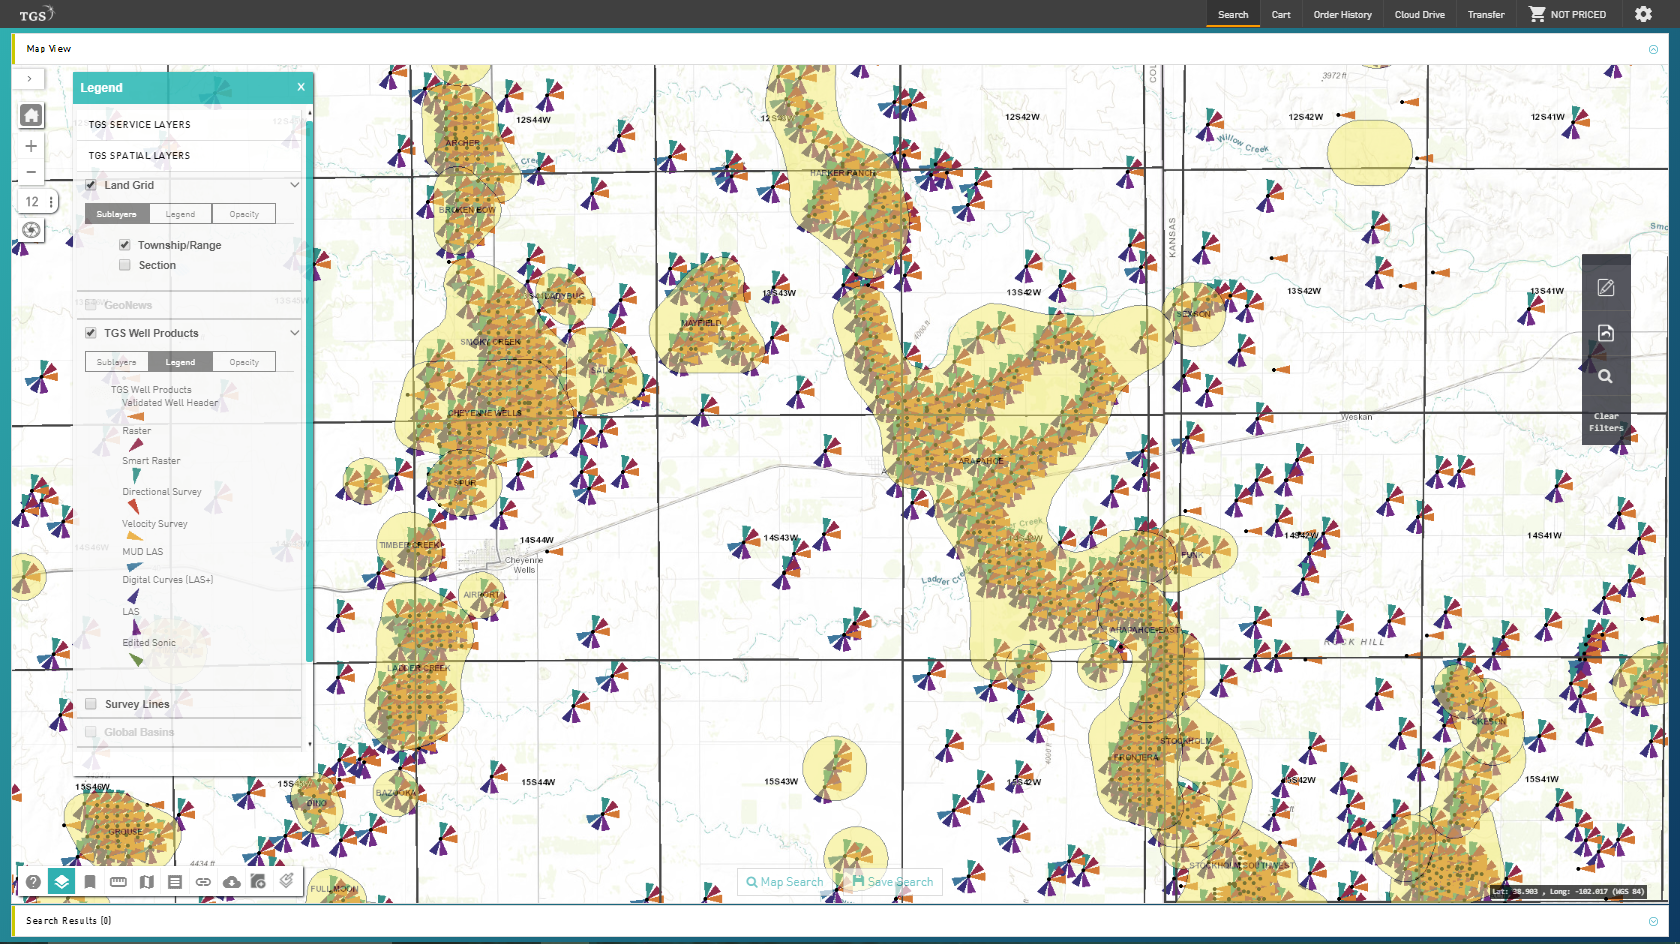Click the compass locate icon
This screenshot has width=1680, height=944.
click(x=31, y=230)
